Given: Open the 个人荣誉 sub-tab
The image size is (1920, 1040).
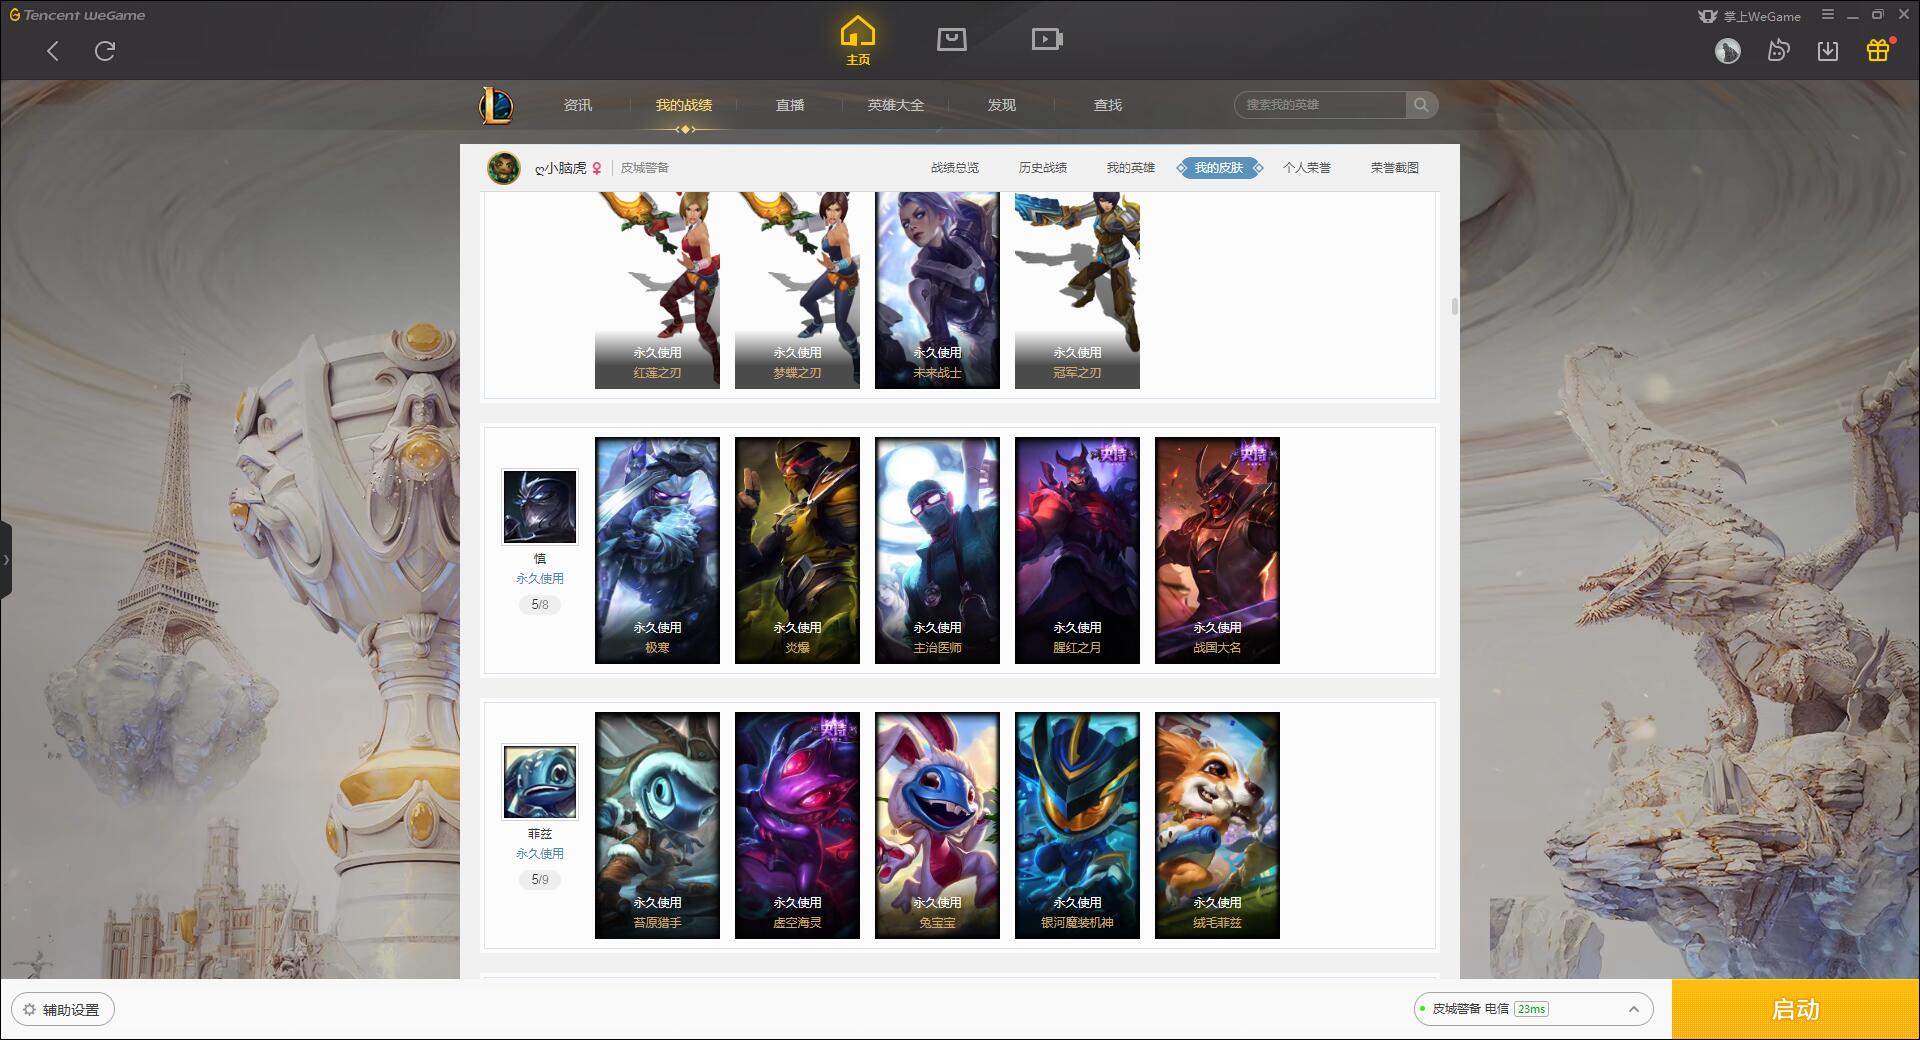Looking at the screenshot, I should click(x=1307, y=168).
